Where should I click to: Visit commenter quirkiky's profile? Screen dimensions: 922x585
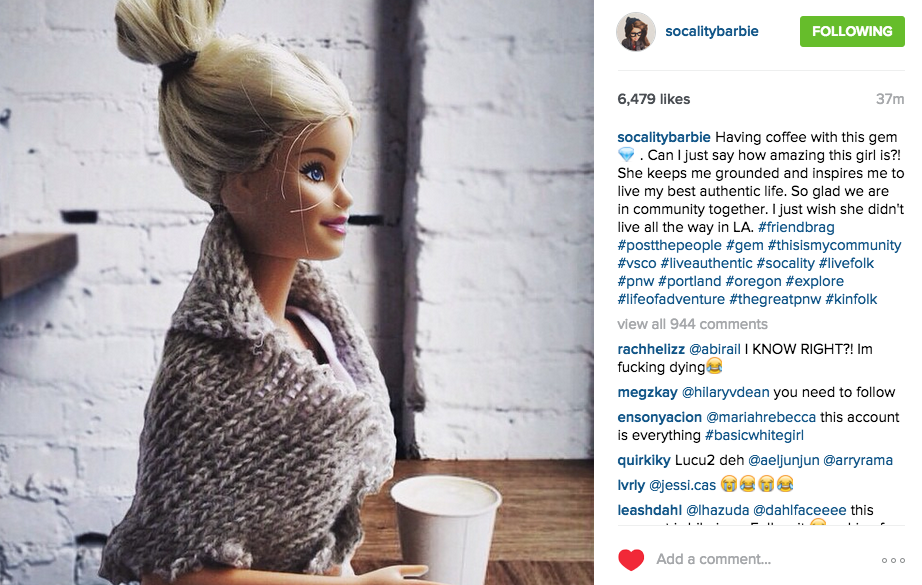pyautogui.click(x=644, y=460)
